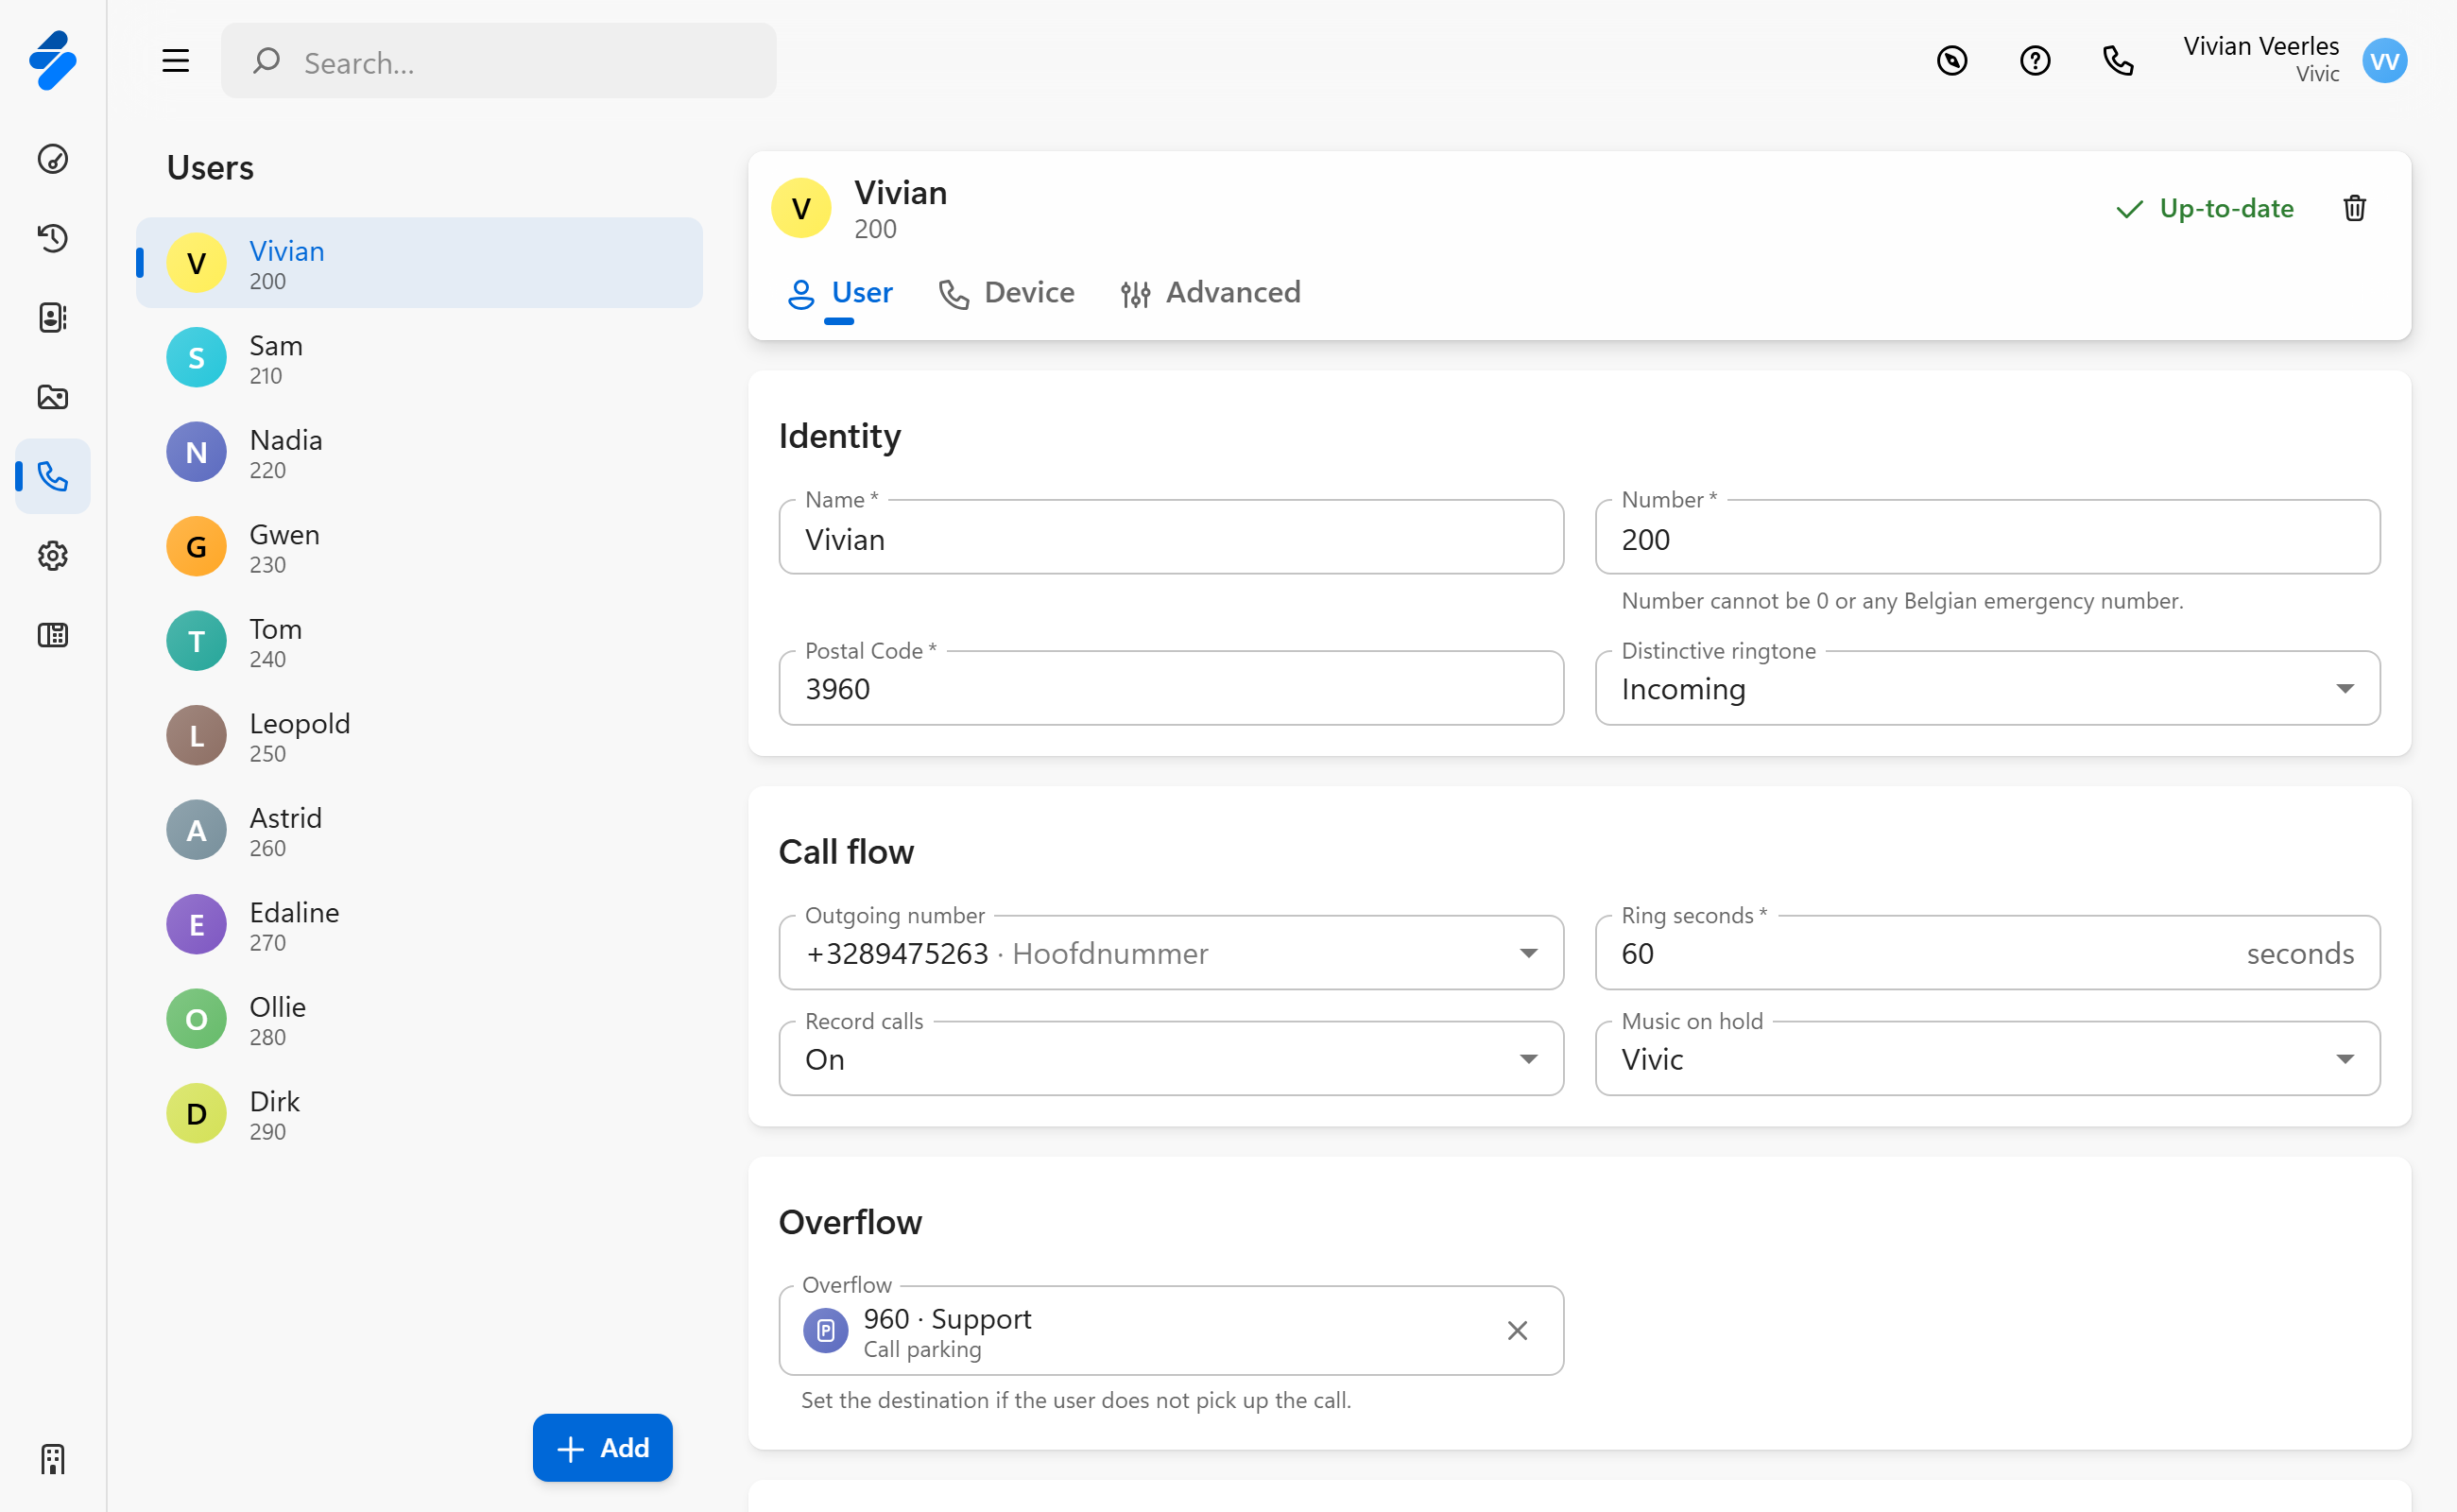Switch to the Device tab
The width and height of the screenshot is (2457, 1512).
(1007, 293)
